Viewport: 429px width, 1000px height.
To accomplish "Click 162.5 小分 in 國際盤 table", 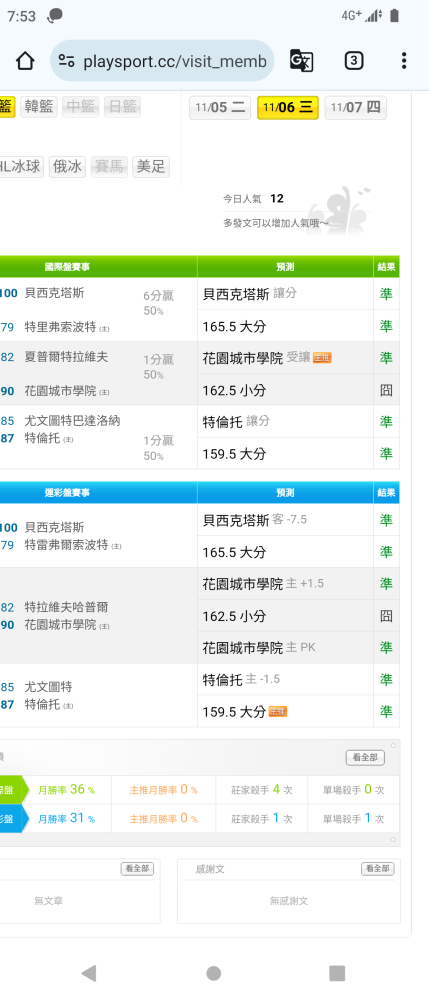I will pos(234,390).
